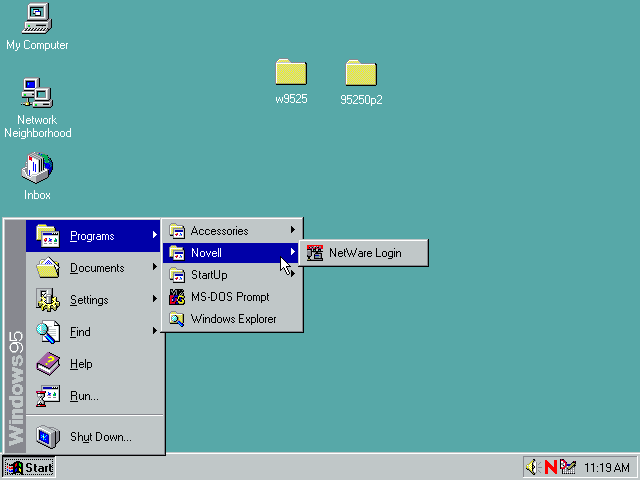Click the Novell folder icon
This screenshot has width=640, height=480.
pos(177,253)
